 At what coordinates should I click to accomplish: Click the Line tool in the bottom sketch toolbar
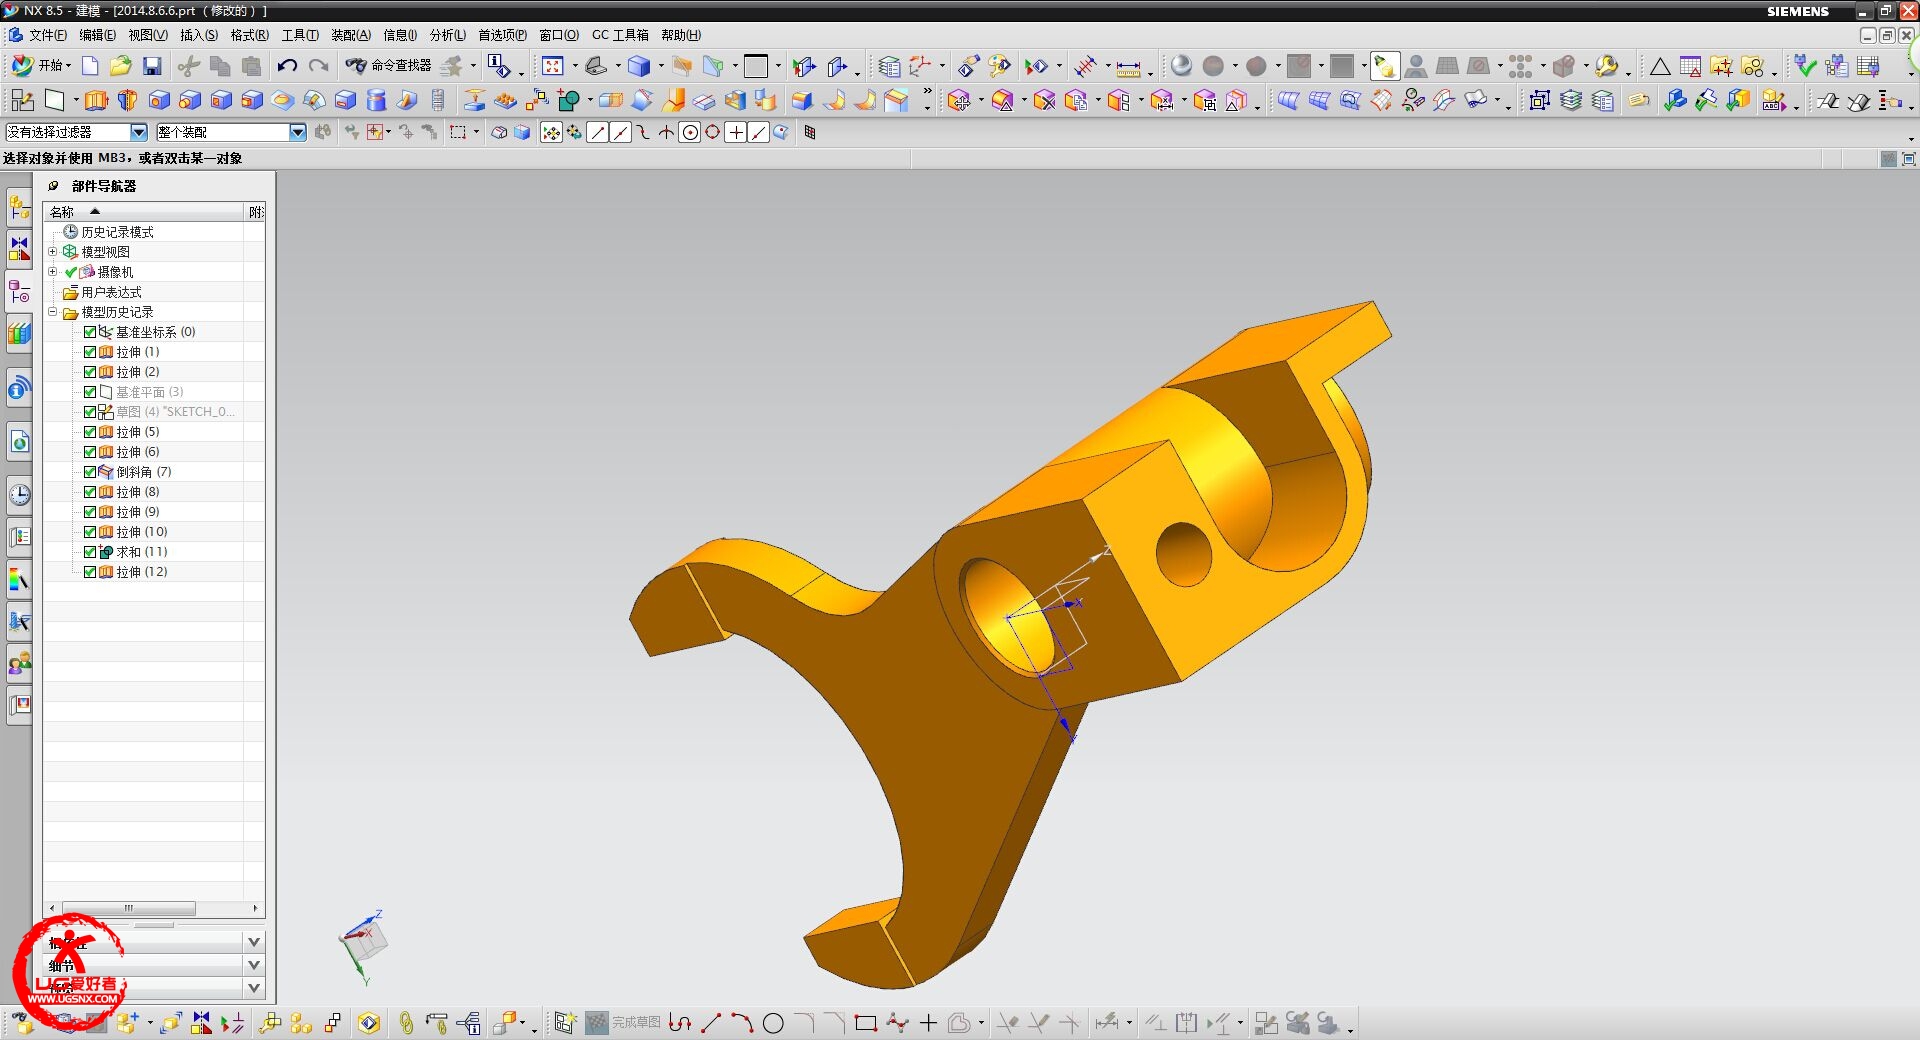[x=711, y=1023]
